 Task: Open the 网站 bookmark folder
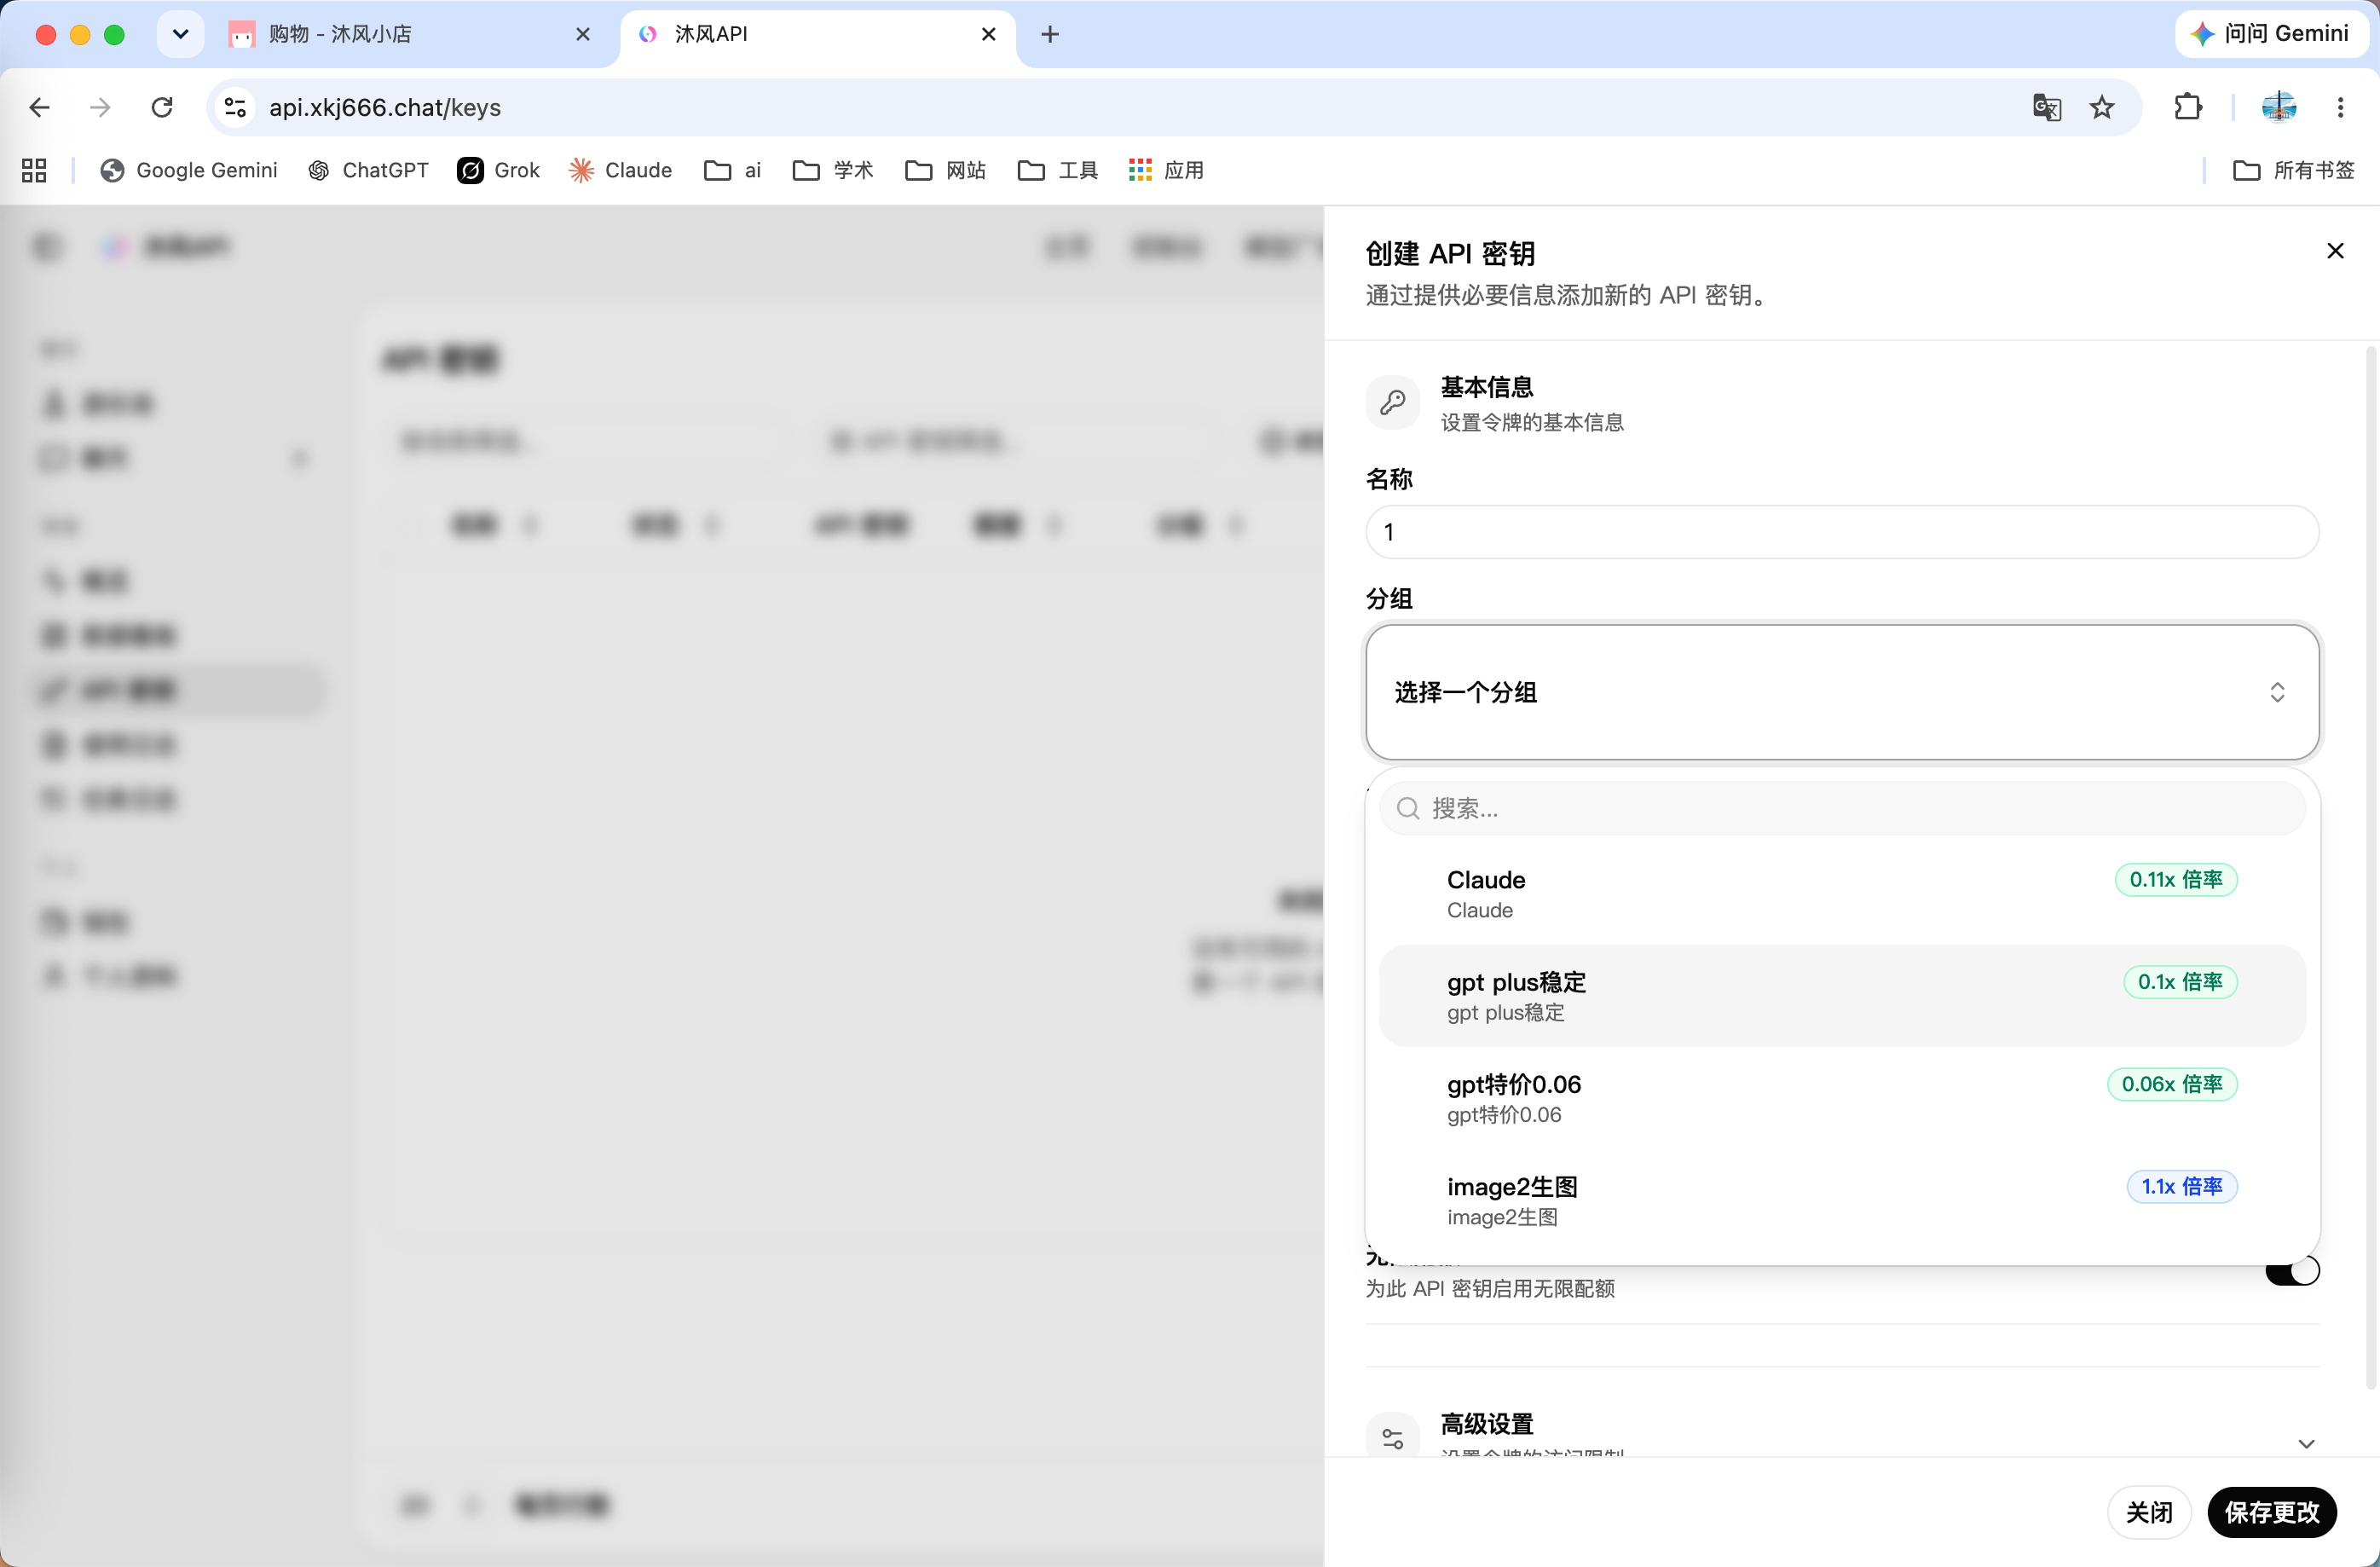(x=945, y=170)
